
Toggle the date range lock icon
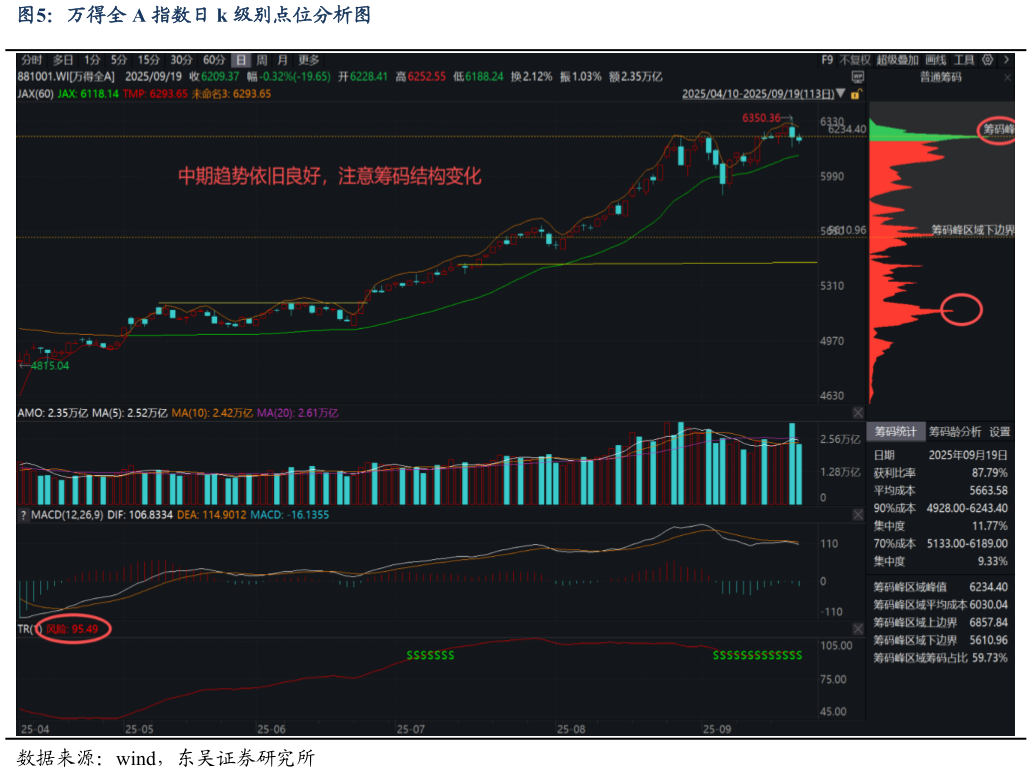coord(856,93)
